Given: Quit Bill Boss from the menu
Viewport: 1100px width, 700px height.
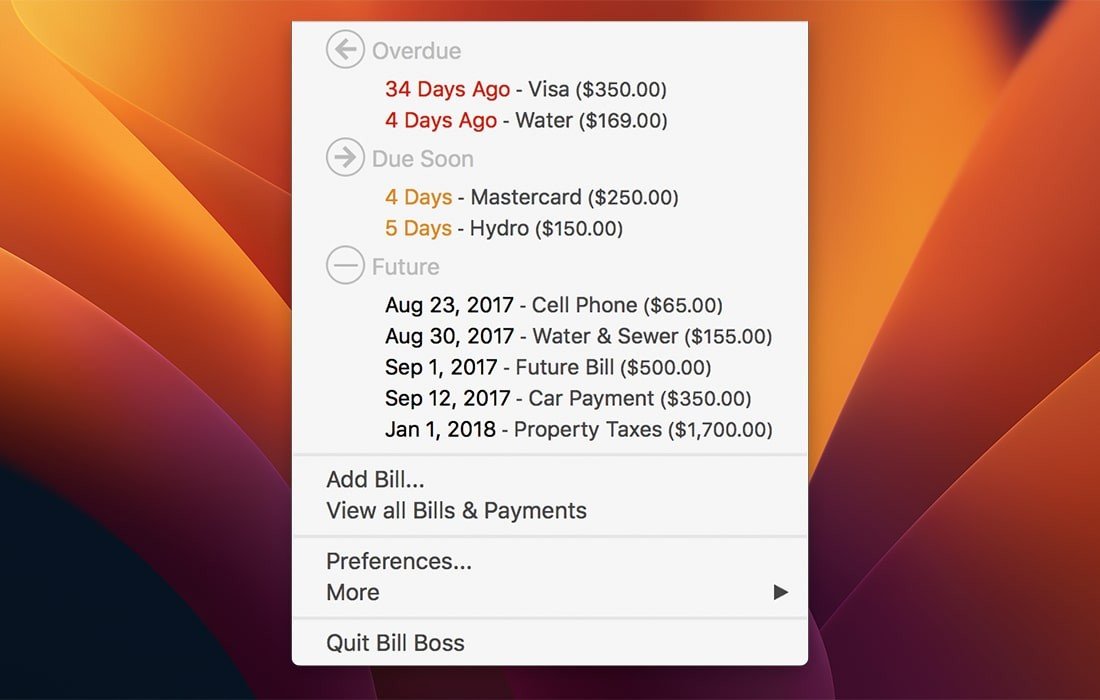Looking at the screenshot, I should coord(395,642).
